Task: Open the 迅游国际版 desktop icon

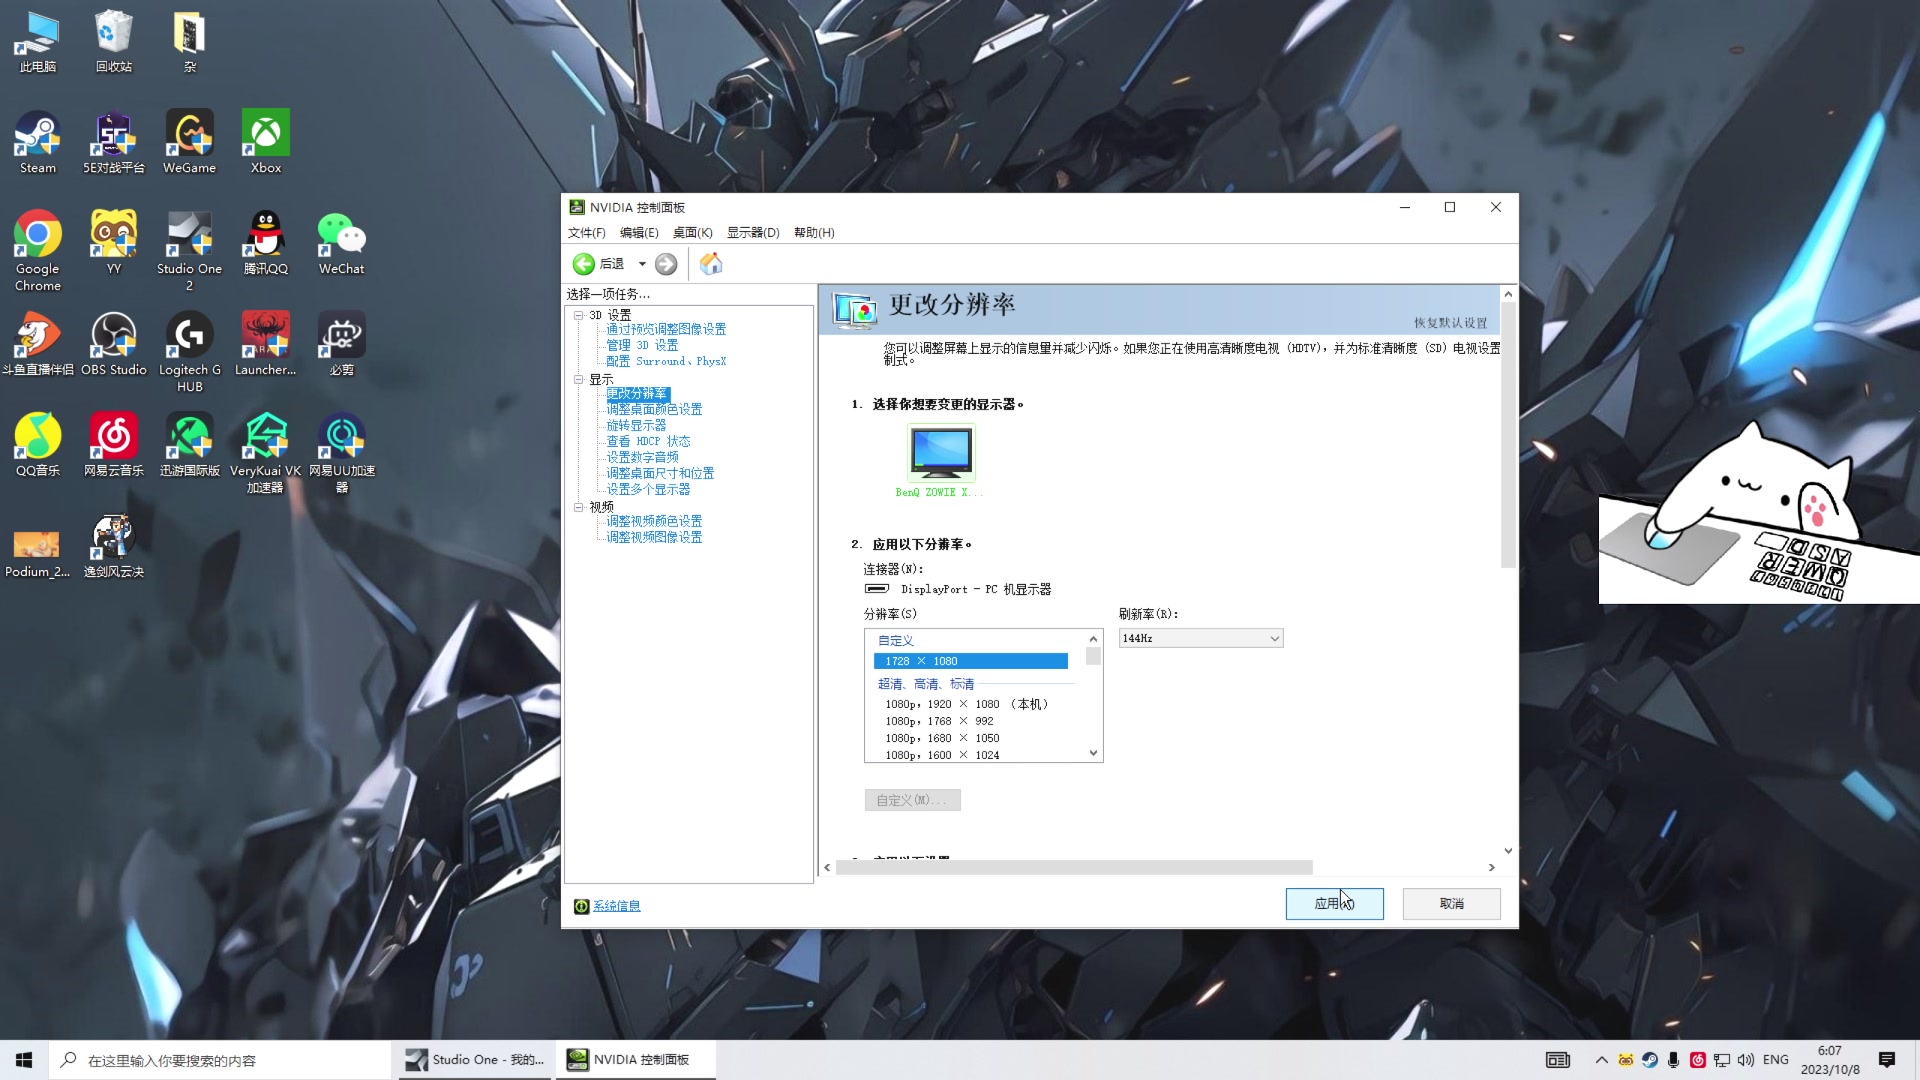Action: [x=190, y=445]
